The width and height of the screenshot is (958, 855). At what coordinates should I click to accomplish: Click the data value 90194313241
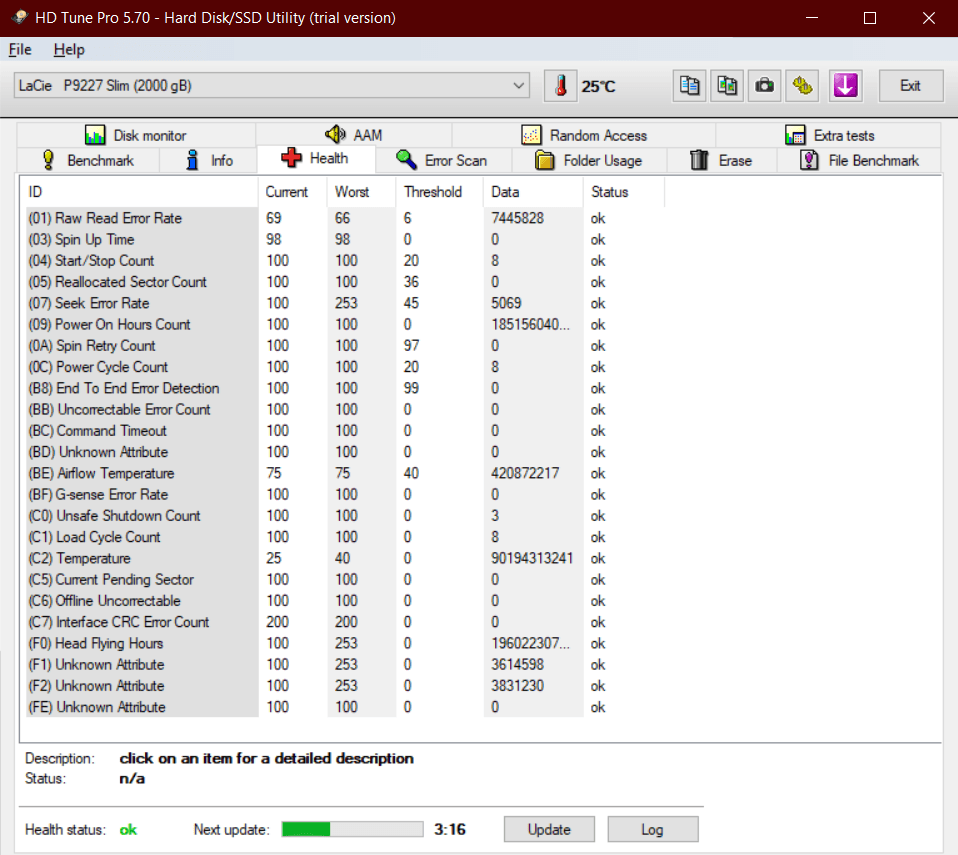(x=532, y=559)
